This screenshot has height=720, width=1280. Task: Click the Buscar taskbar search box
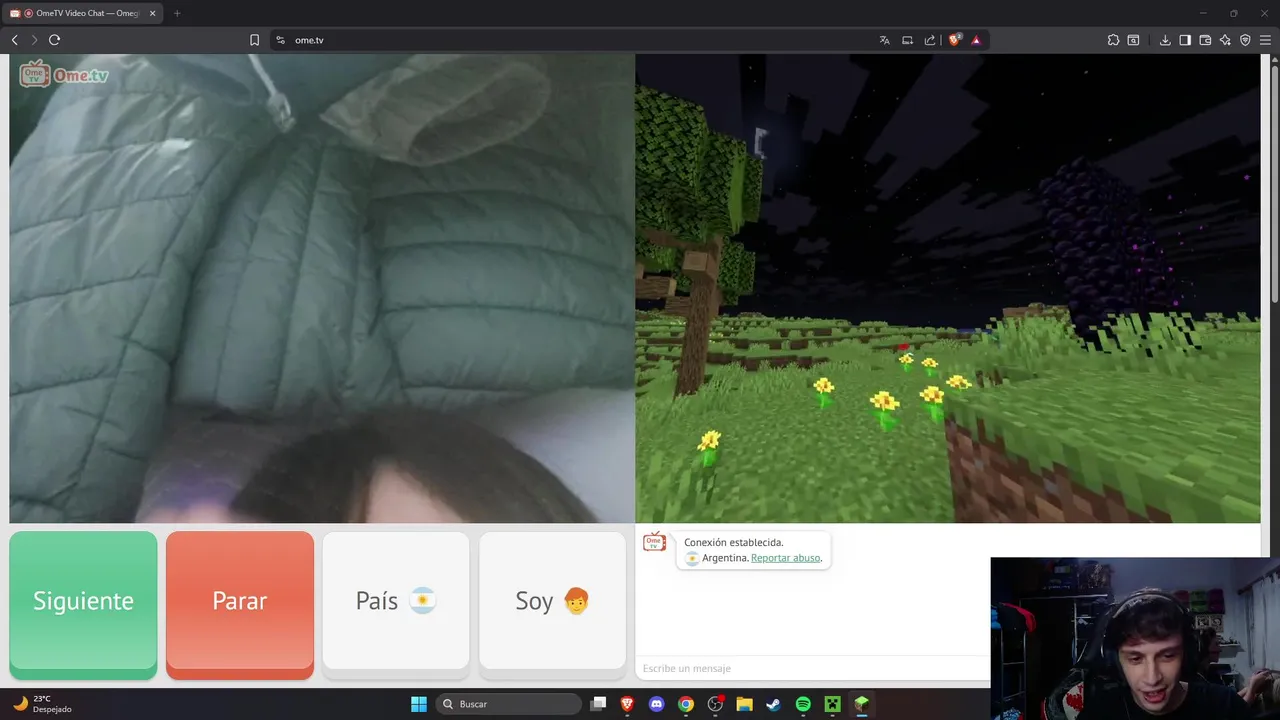[x=508, y=704]
